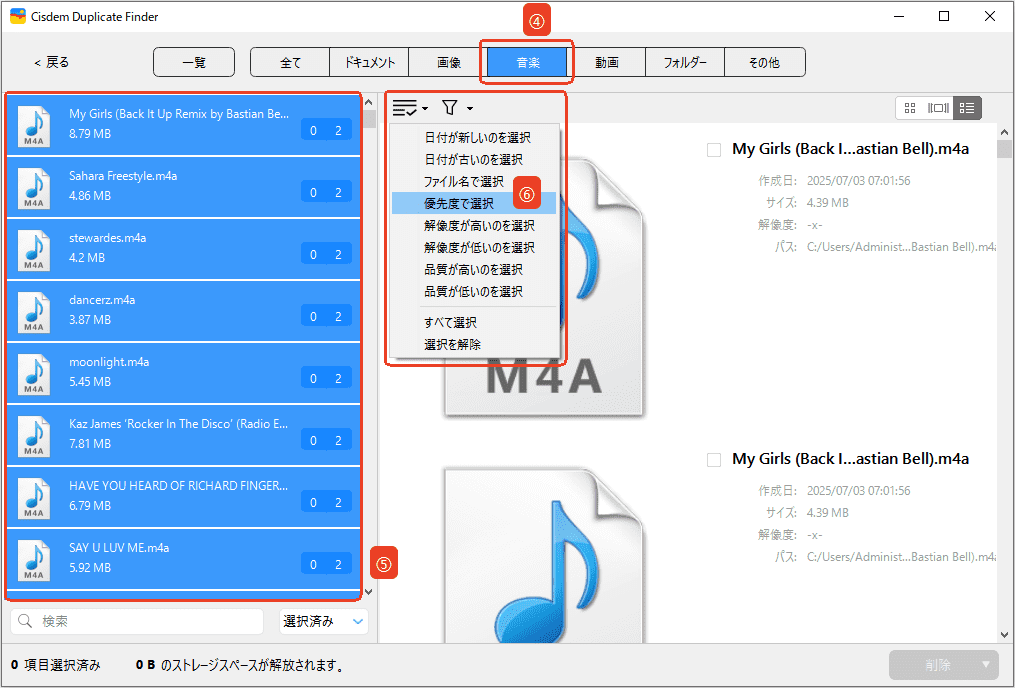The width and height of the screenshot is (1015, 688).
Task: Check the second My Girls file checkbox
Action: pos(714,460)
